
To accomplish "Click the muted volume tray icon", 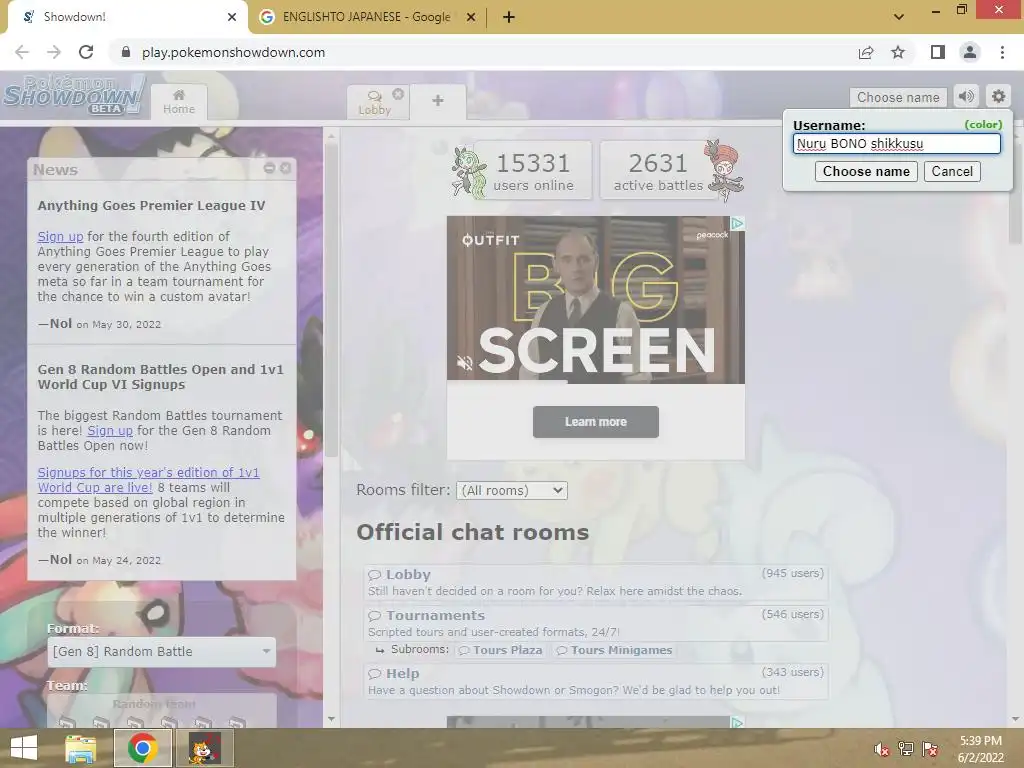I will (882, 748).
